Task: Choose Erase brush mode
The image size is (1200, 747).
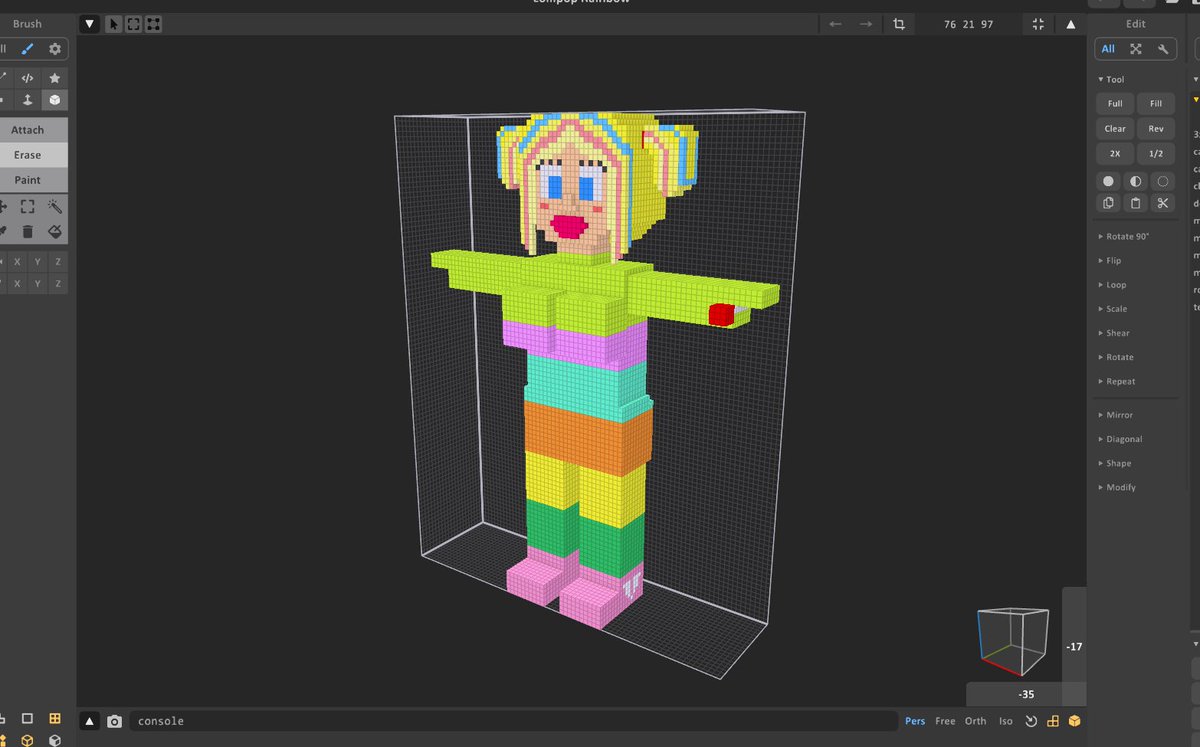Action: coord(28,155)
